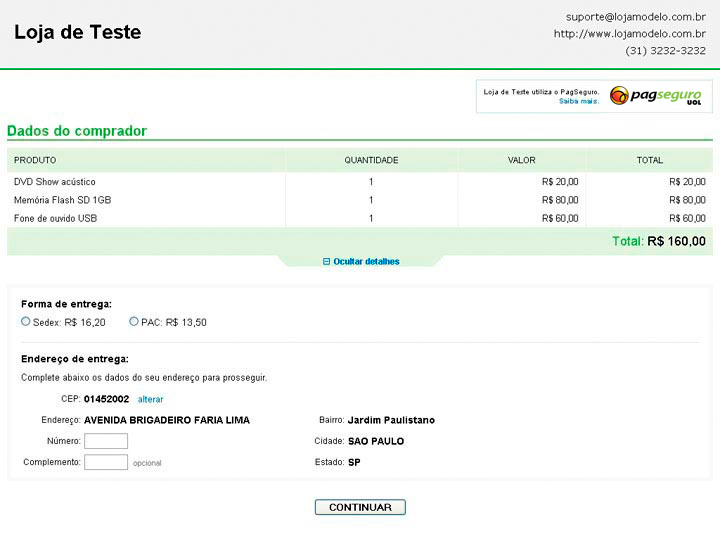Image resolution: width=720 pixels, height=534 pixels.
Task: Click the QUANTIDADE column header
Action: [371, 160]
